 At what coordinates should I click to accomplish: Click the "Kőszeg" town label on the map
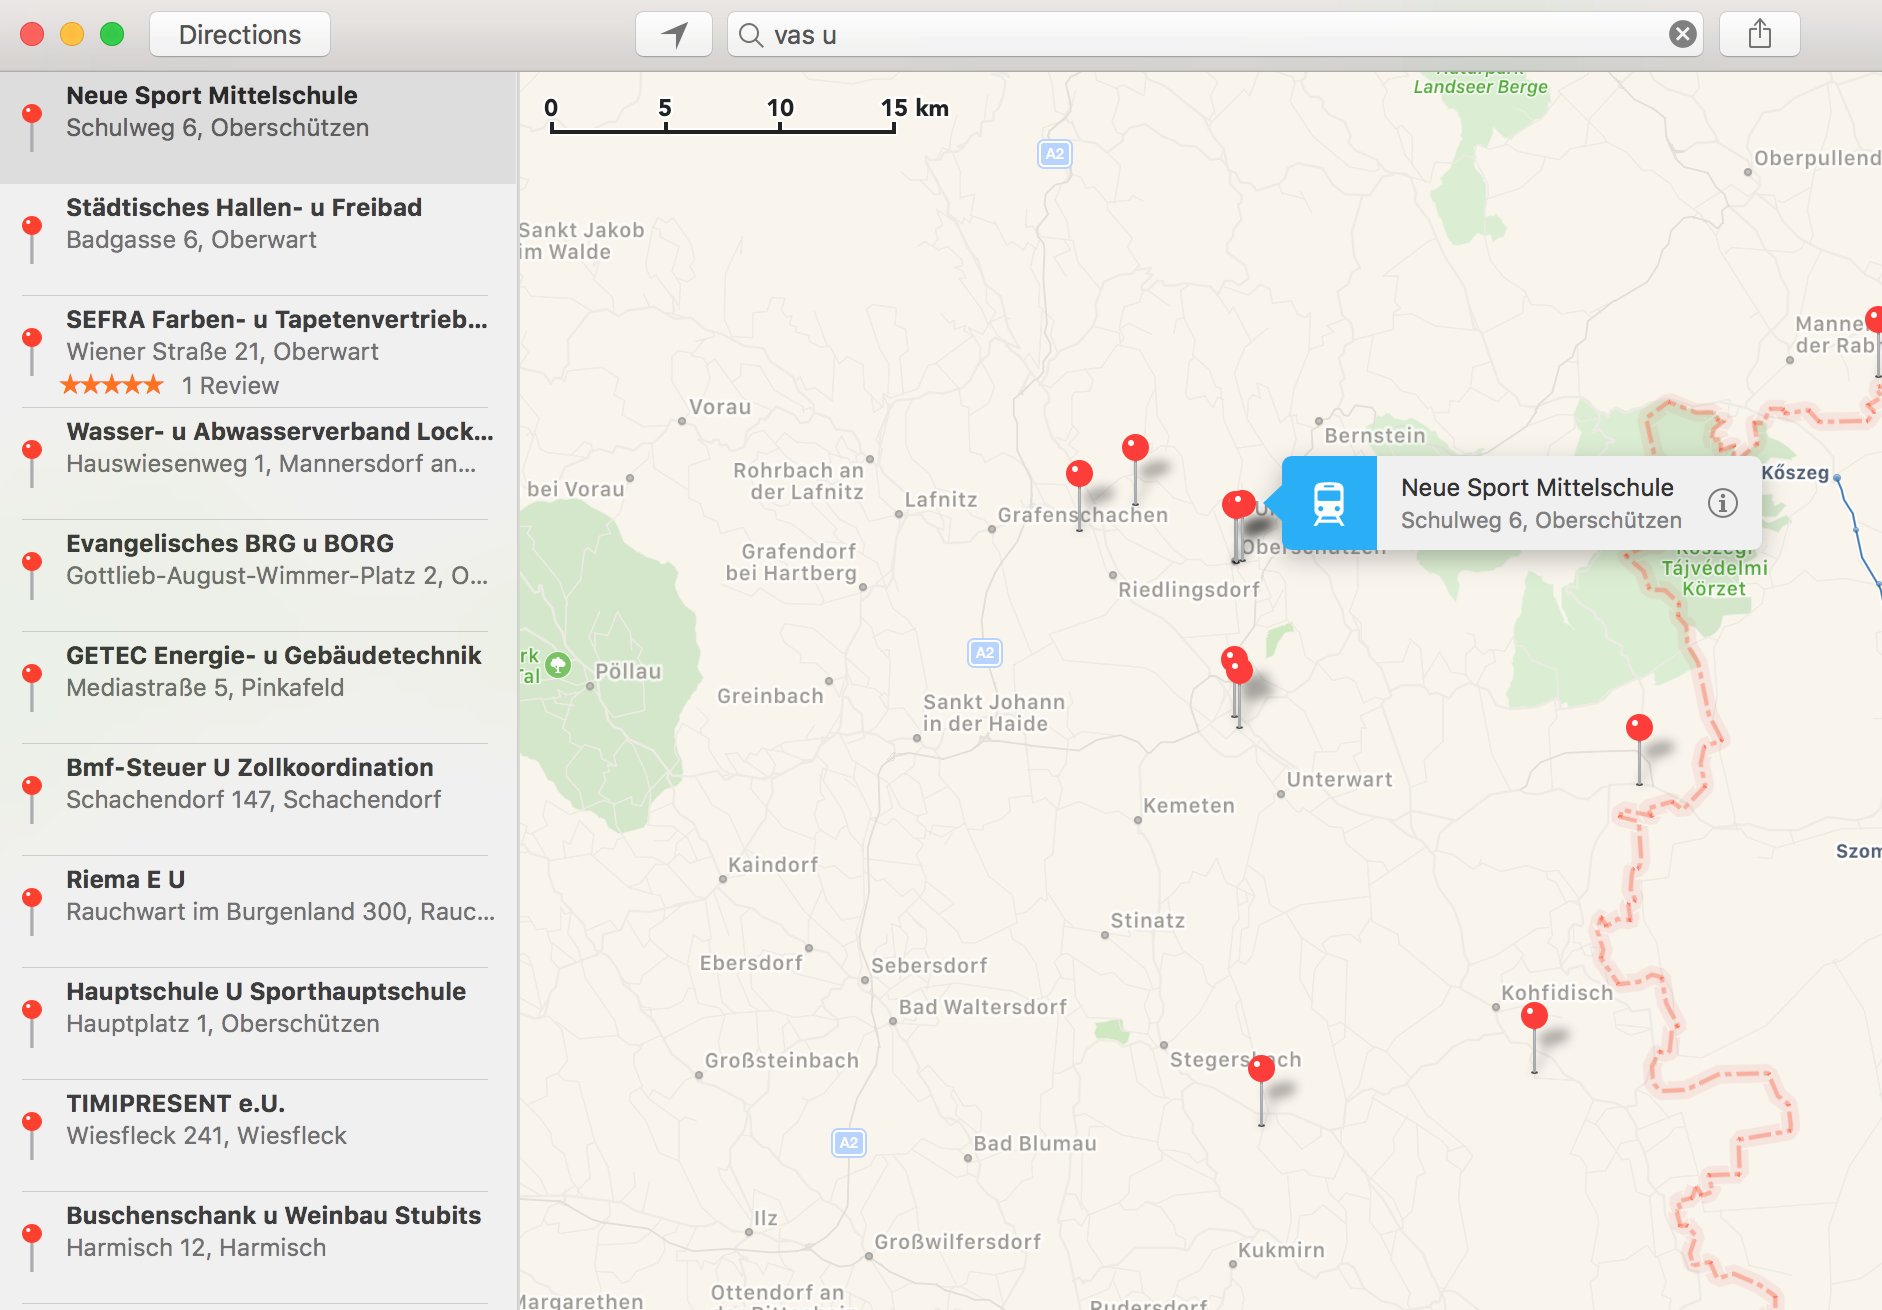(x=1795, y=472)
